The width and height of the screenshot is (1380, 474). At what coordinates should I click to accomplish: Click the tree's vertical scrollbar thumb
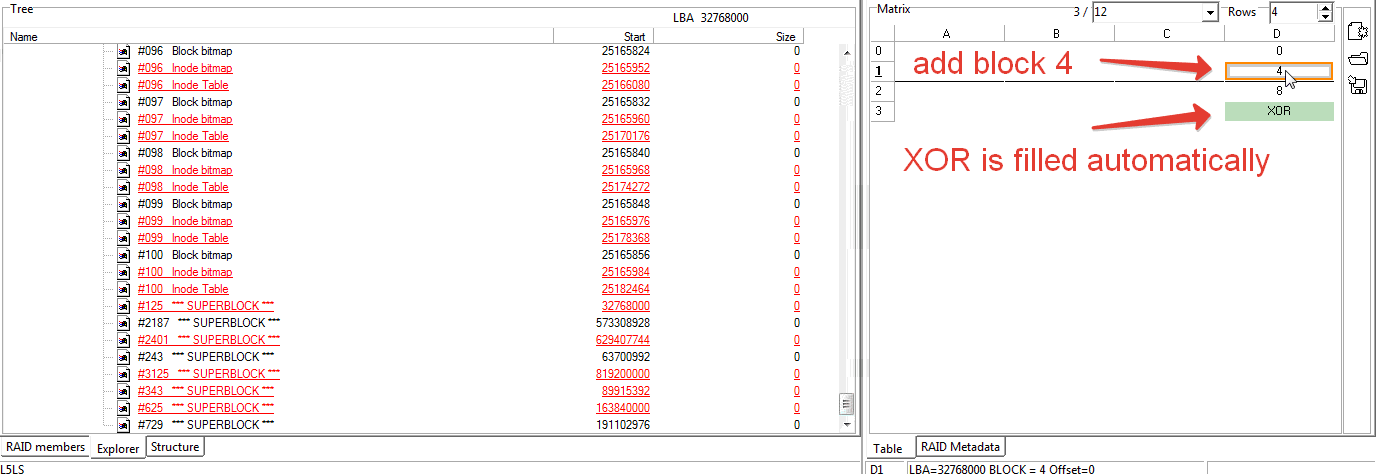tap(846, 404)
